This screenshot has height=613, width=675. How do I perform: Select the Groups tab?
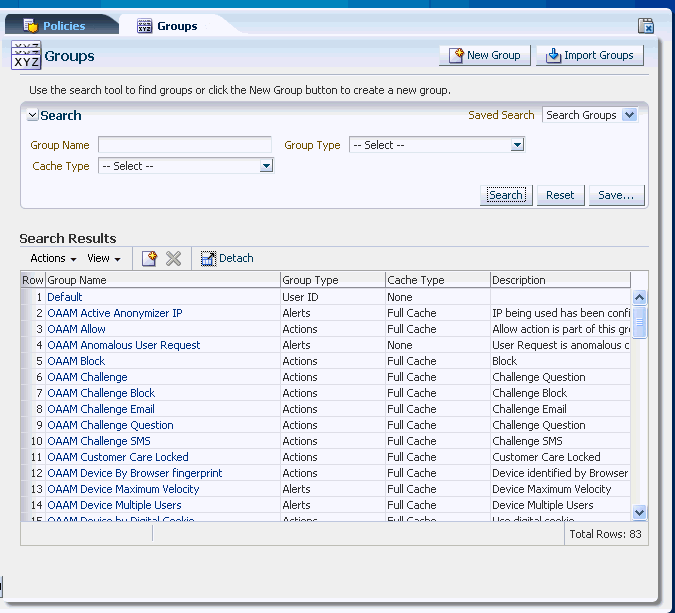pyautogui.click(x=176, y=26)
